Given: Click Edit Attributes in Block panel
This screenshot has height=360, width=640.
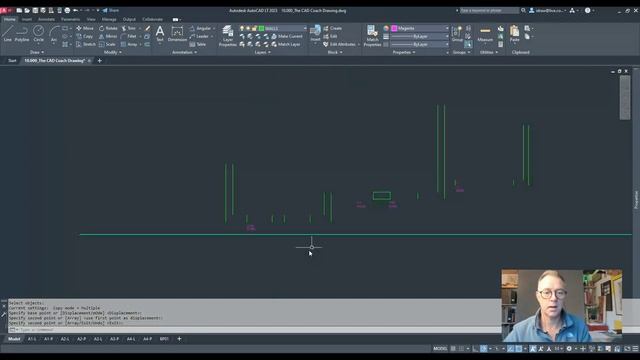Looking at the screenshot, I should [x=339, y=44].
